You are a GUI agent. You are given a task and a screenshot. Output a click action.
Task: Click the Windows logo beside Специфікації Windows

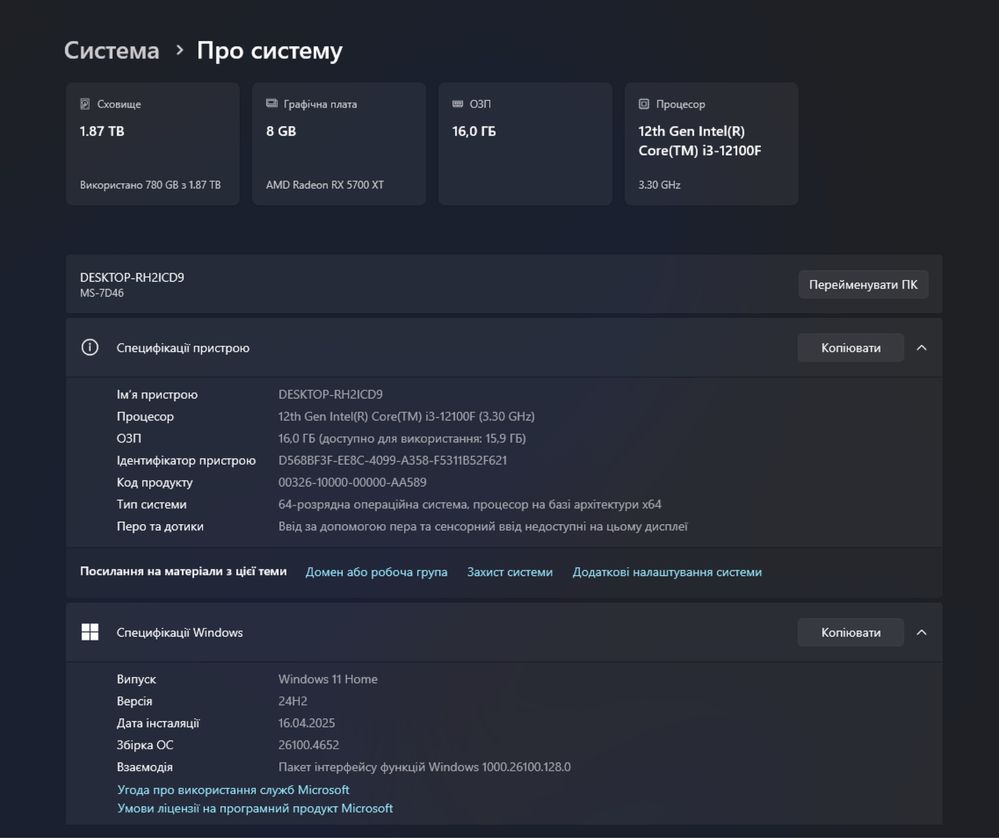90,632
